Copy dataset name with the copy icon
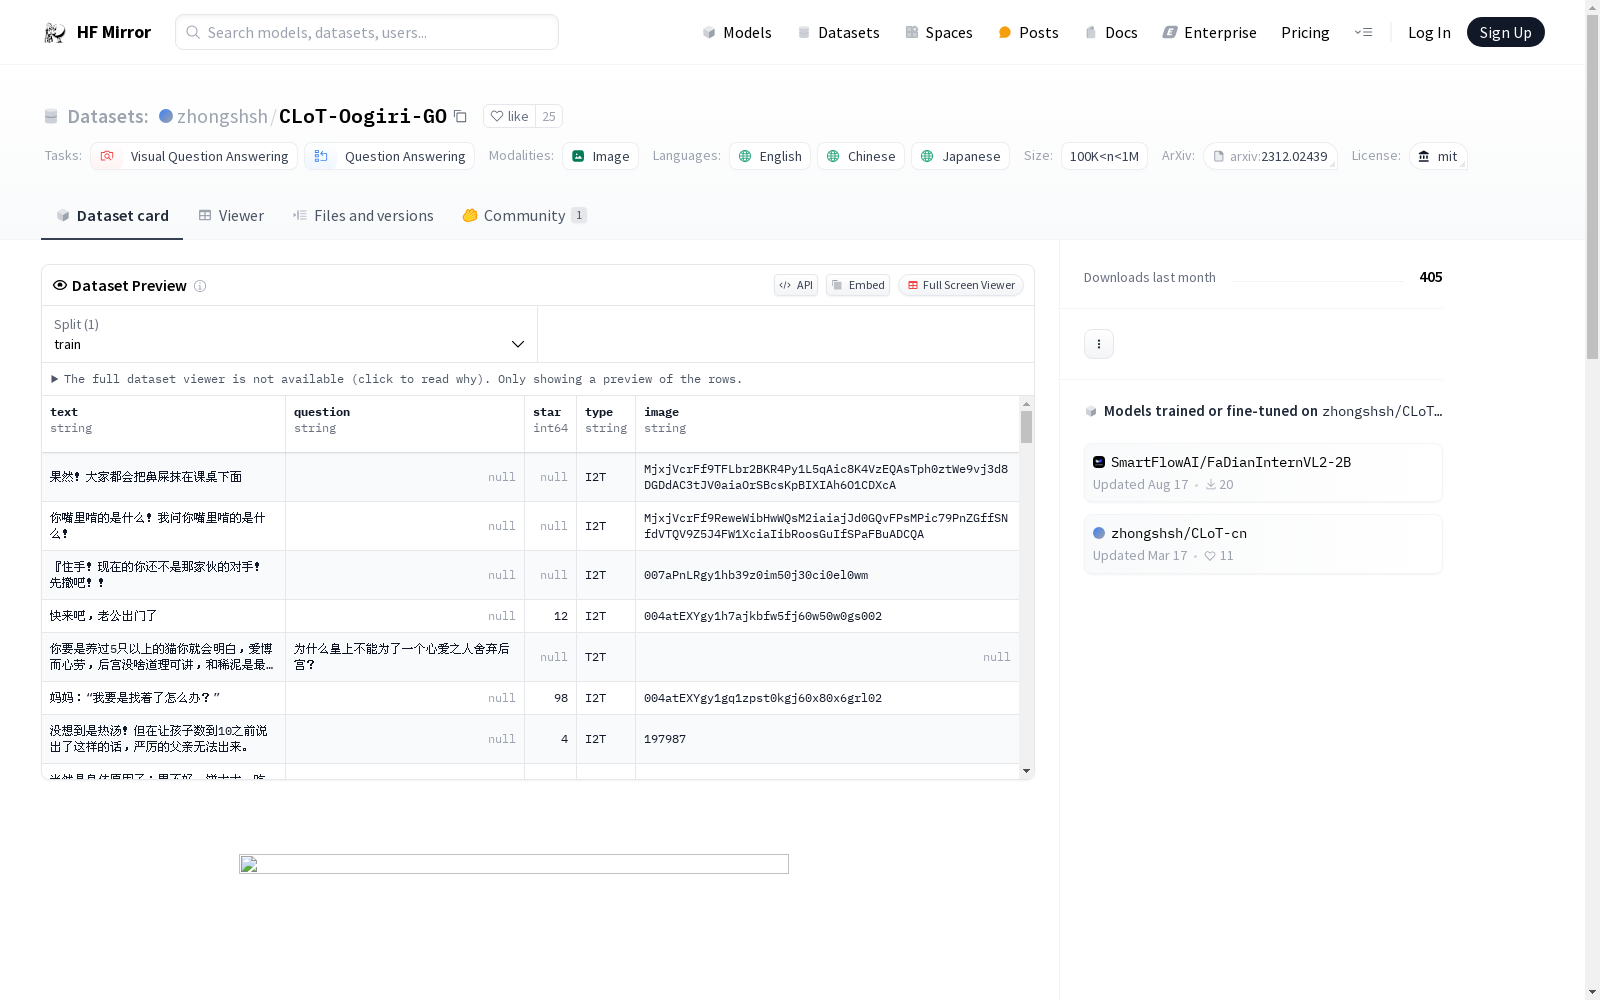Screen dimensions: 1600x1000 pyautogui.click(x=460, y=117)
